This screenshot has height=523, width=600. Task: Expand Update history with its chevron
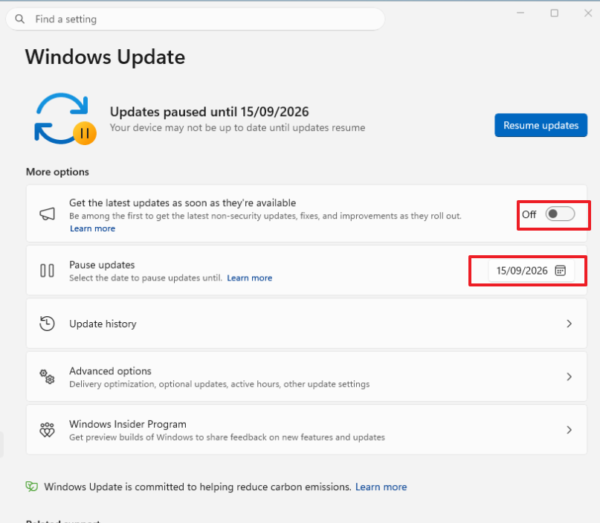point(569,324)
